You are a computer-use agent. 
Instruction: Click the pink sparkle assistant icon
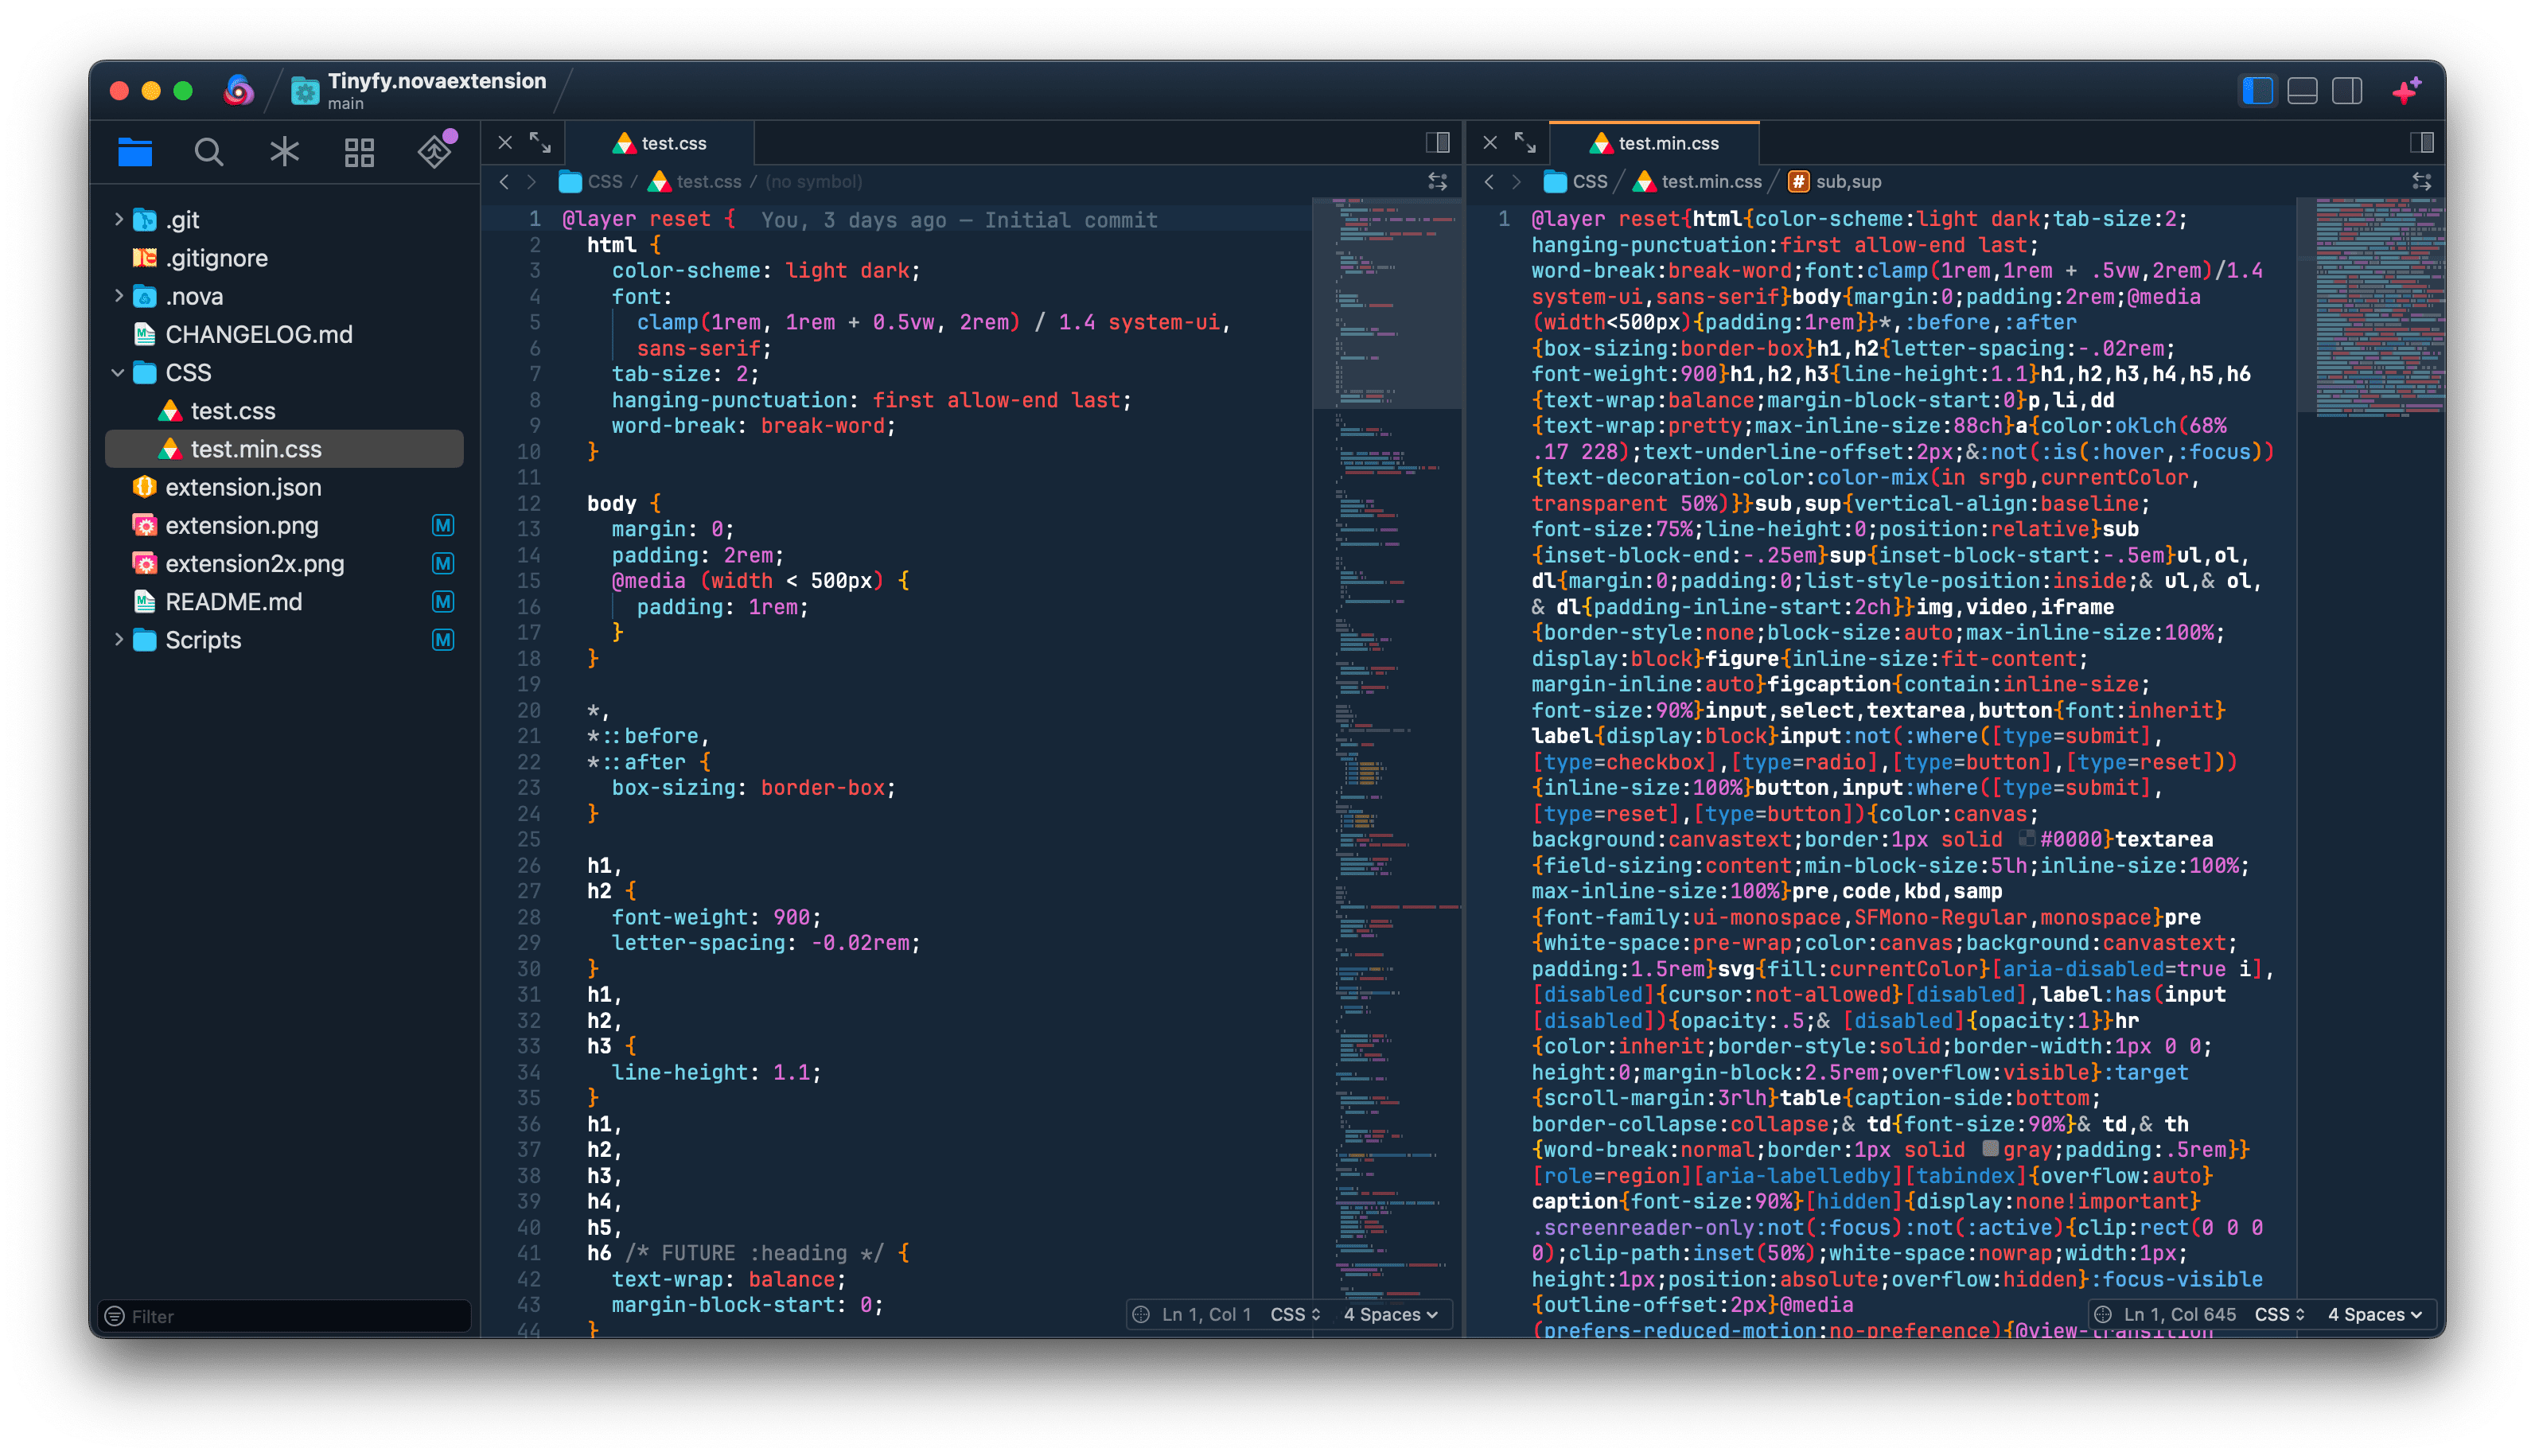(x=2407, y=91)
